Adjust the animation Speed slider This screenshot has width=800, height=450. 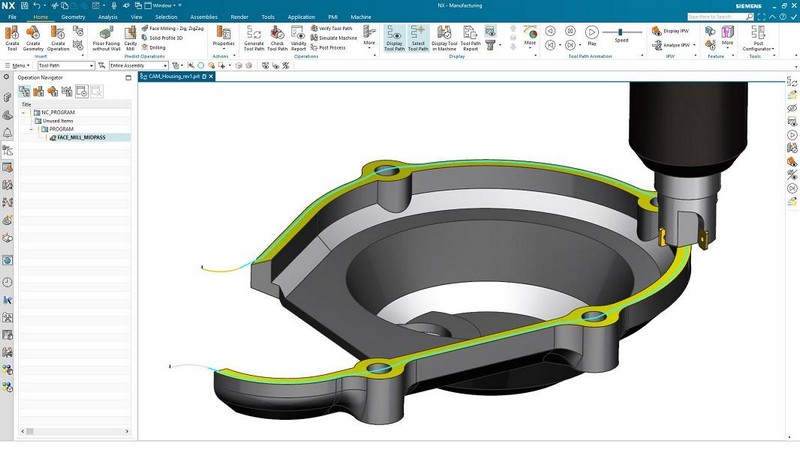click(621, 32)
